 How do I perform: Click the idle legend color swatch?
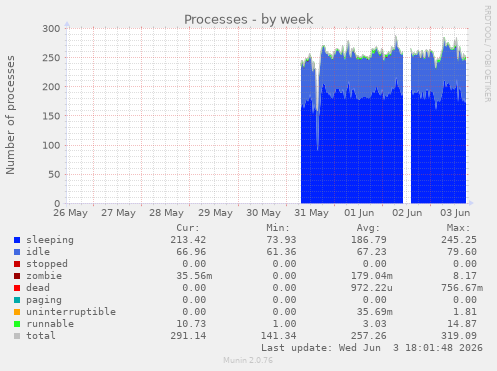click(17, 252)
